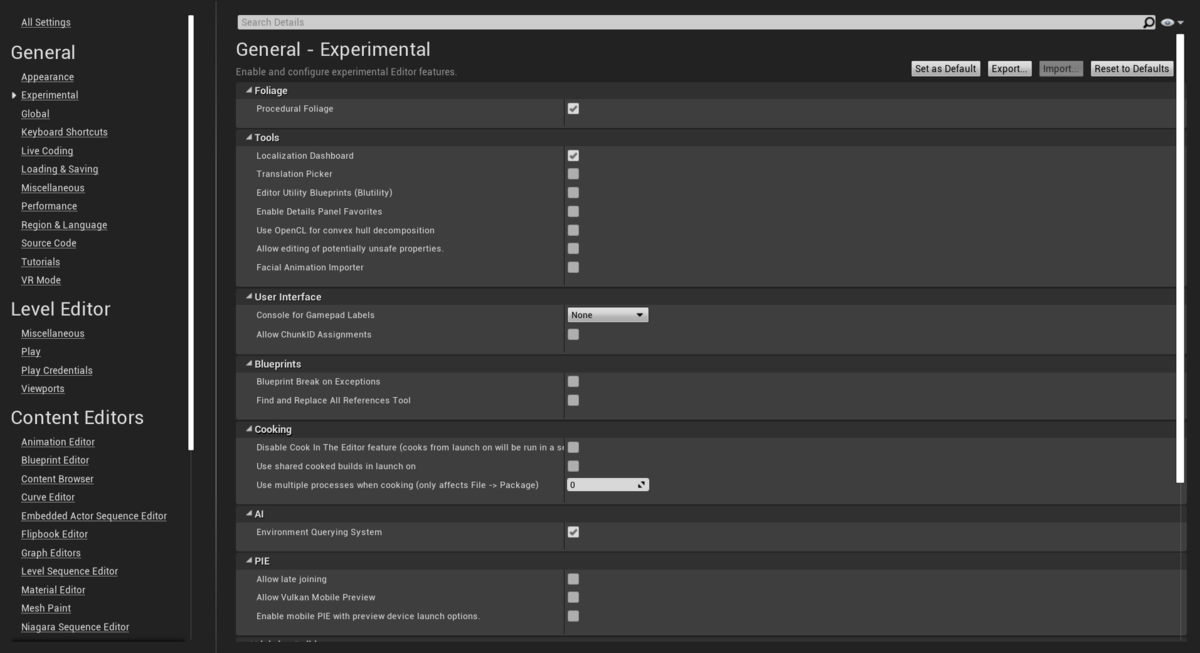Click the spinner arrow on multiple processes field
1200x653 pixels.
(x=642, y=485)
